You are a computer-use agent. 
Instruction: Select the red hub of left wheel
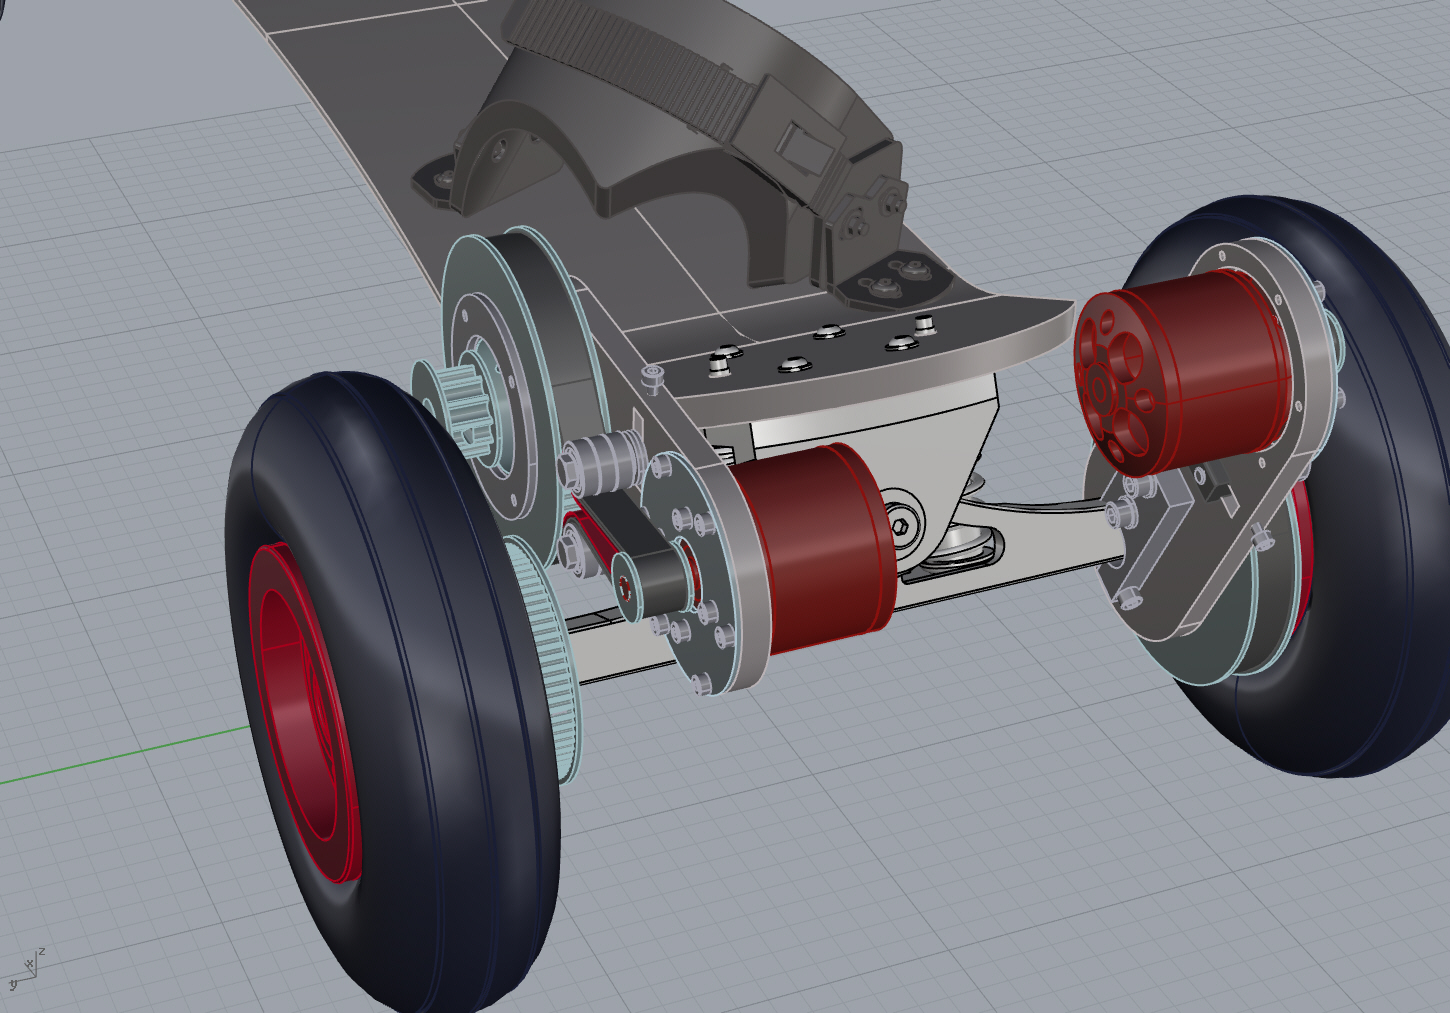coord(300,710)
